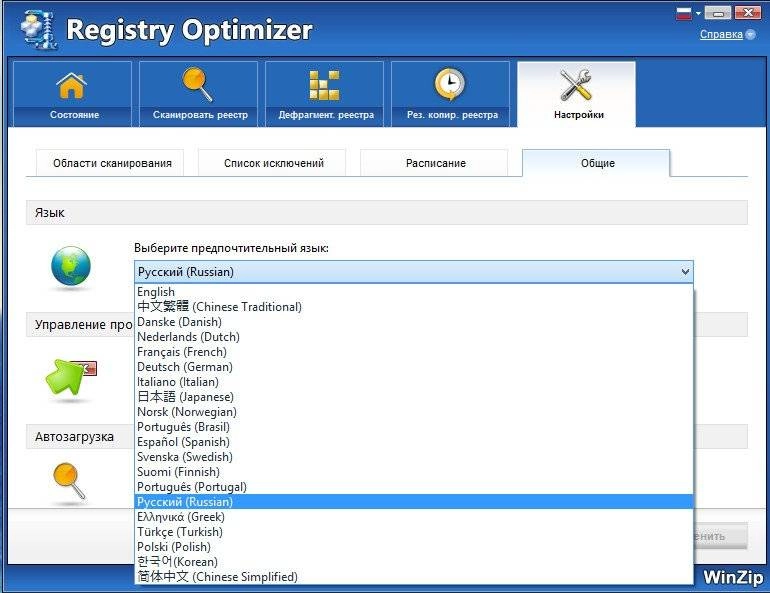This screenshot has width=770, height=593.
Task: Select highlighted Русский (Russian) list item
Action: point(413,502)
